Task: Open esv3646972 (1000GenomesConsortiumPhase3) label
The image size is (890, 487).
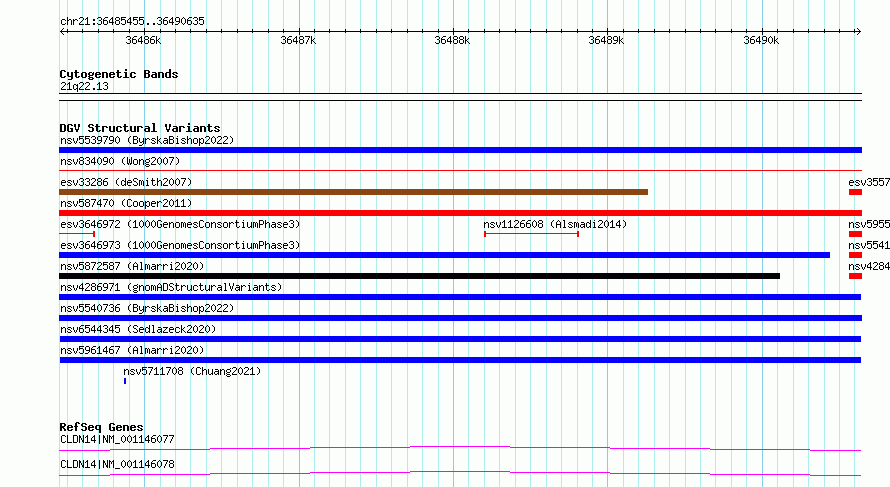Action: pyautogui.click(x=180, y=224)
